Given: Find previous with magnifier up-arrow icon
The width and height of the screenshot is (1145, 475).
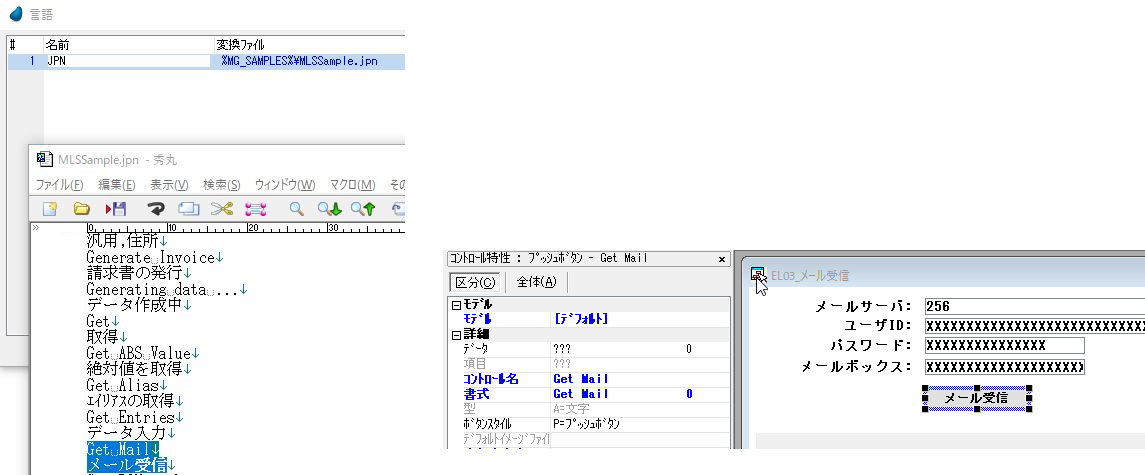Looking at the screenshot, I should pos(362,209).
